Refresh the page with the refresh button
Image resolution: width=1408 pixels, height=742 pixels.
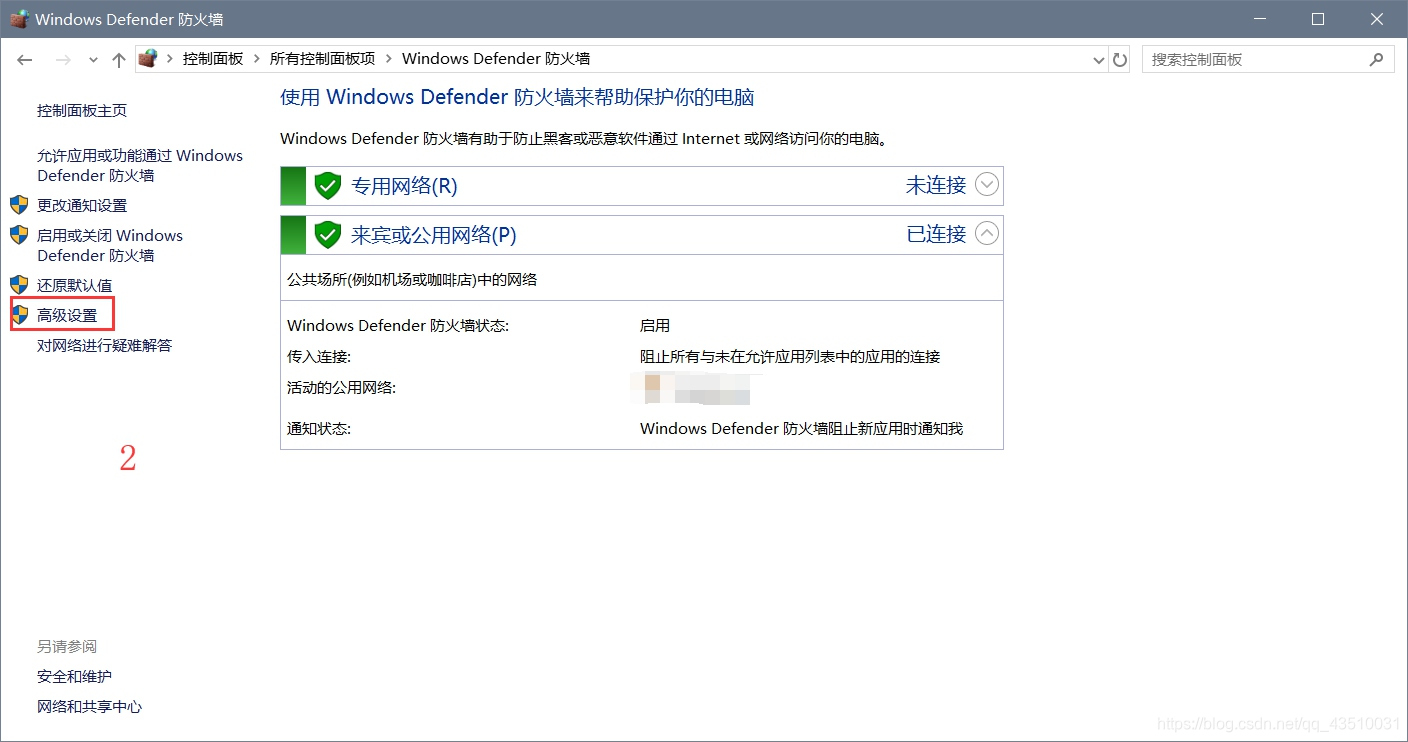click(1120, 60)
